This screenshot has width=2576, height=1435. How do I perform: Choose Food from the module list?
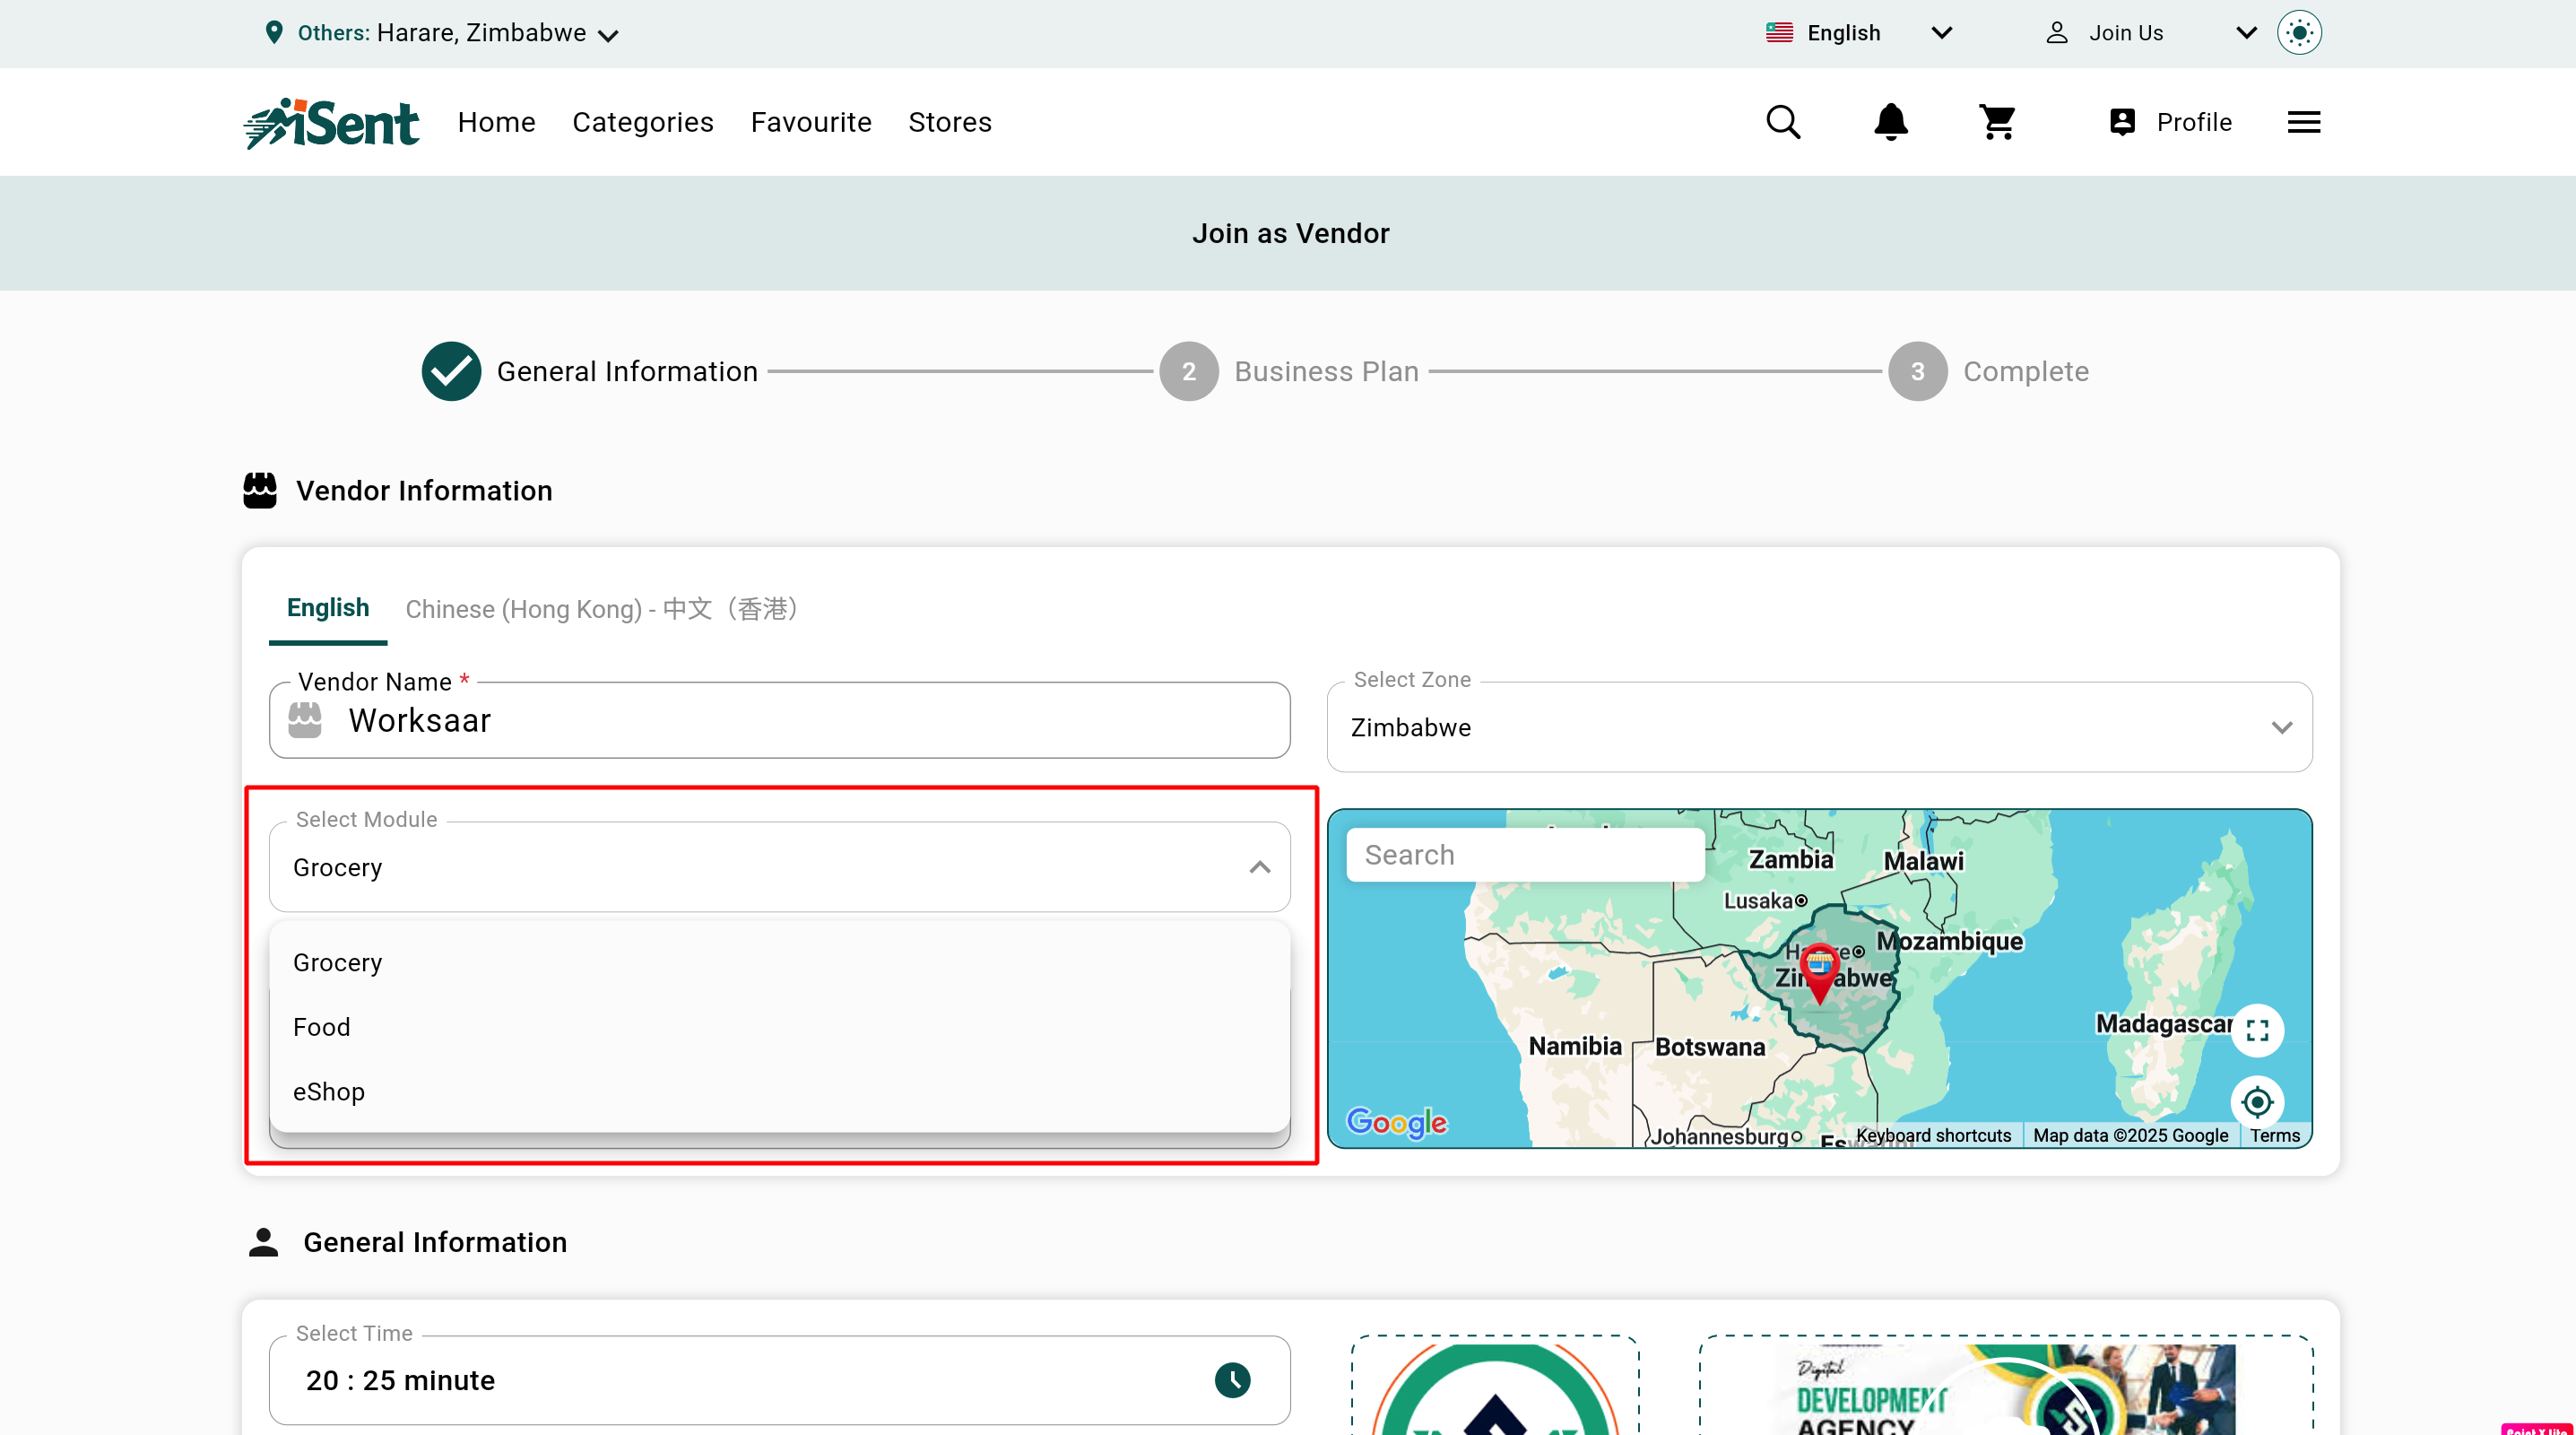pyautogui.click(x=322, y=1027)
